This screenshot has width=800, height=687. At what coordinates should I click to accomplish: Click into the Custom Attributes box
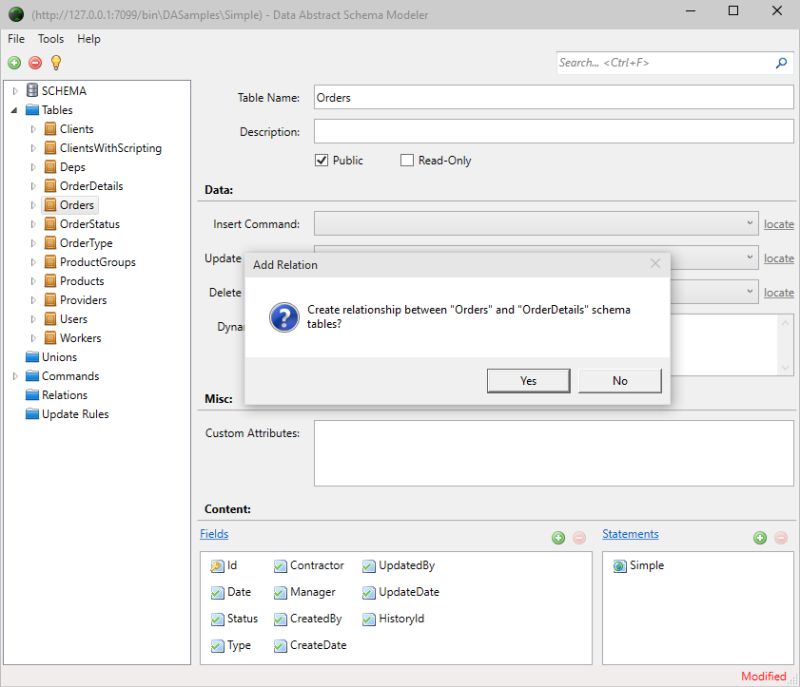click(x=554, y=453)
